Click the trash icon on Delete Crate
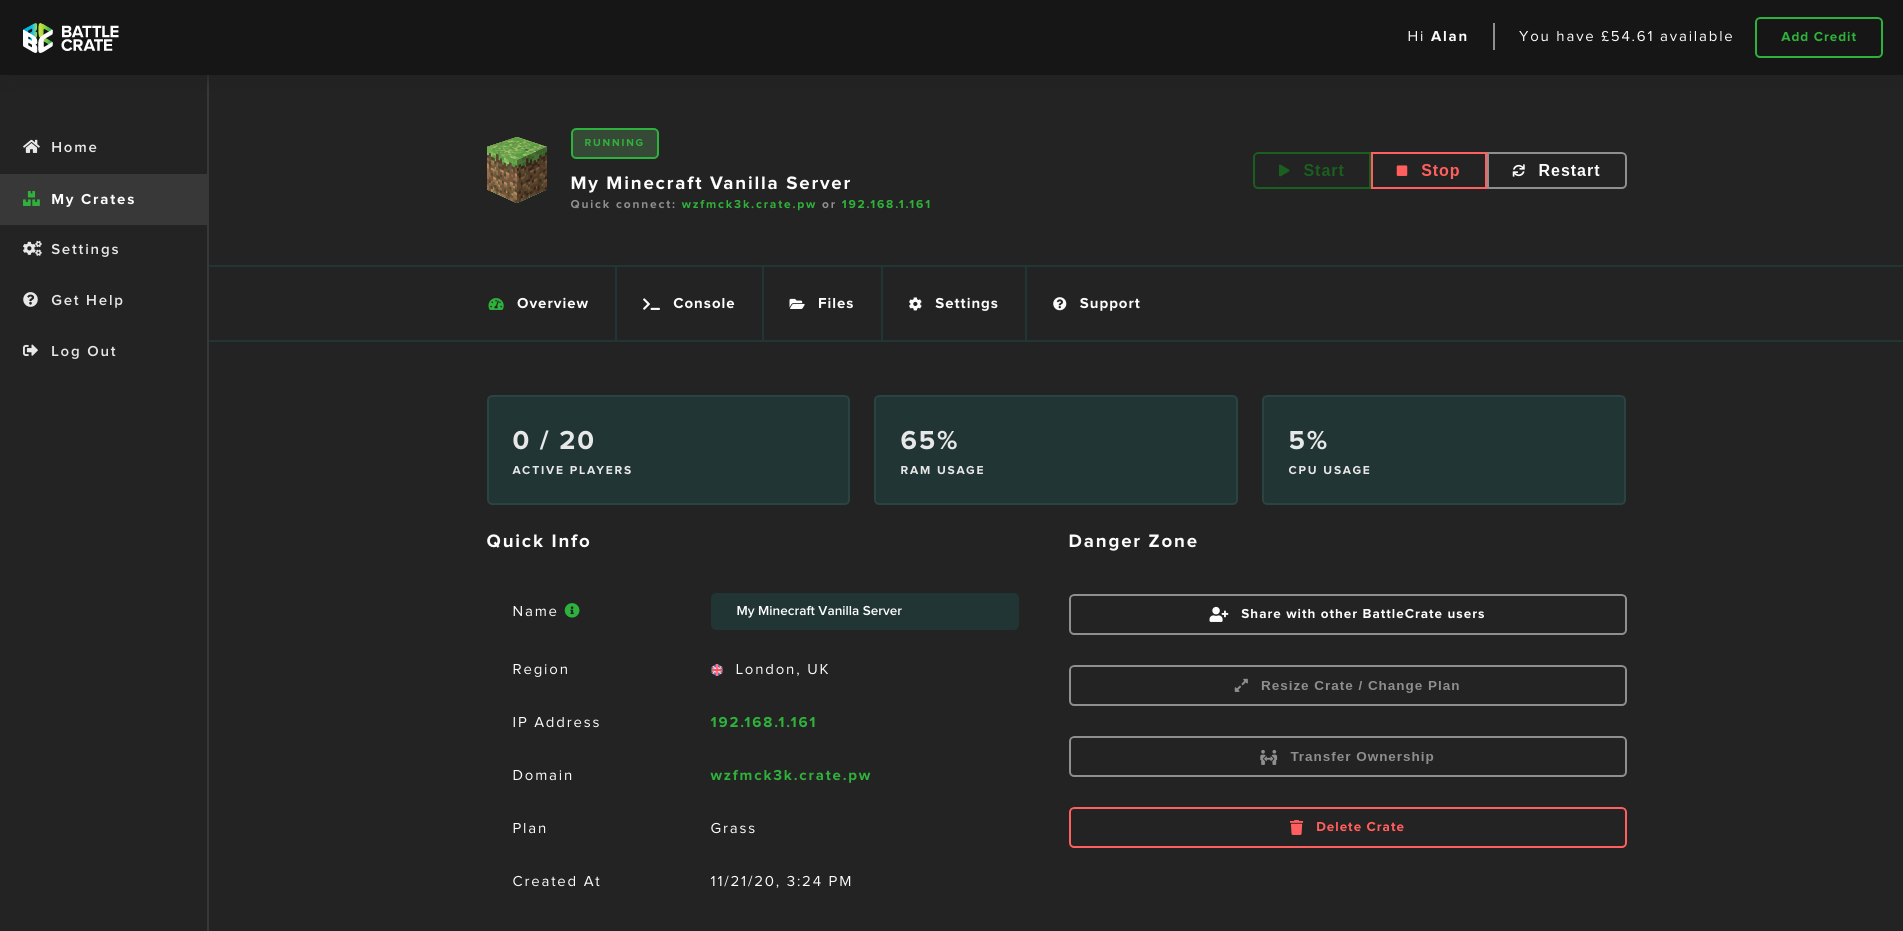 point(1296,827)
